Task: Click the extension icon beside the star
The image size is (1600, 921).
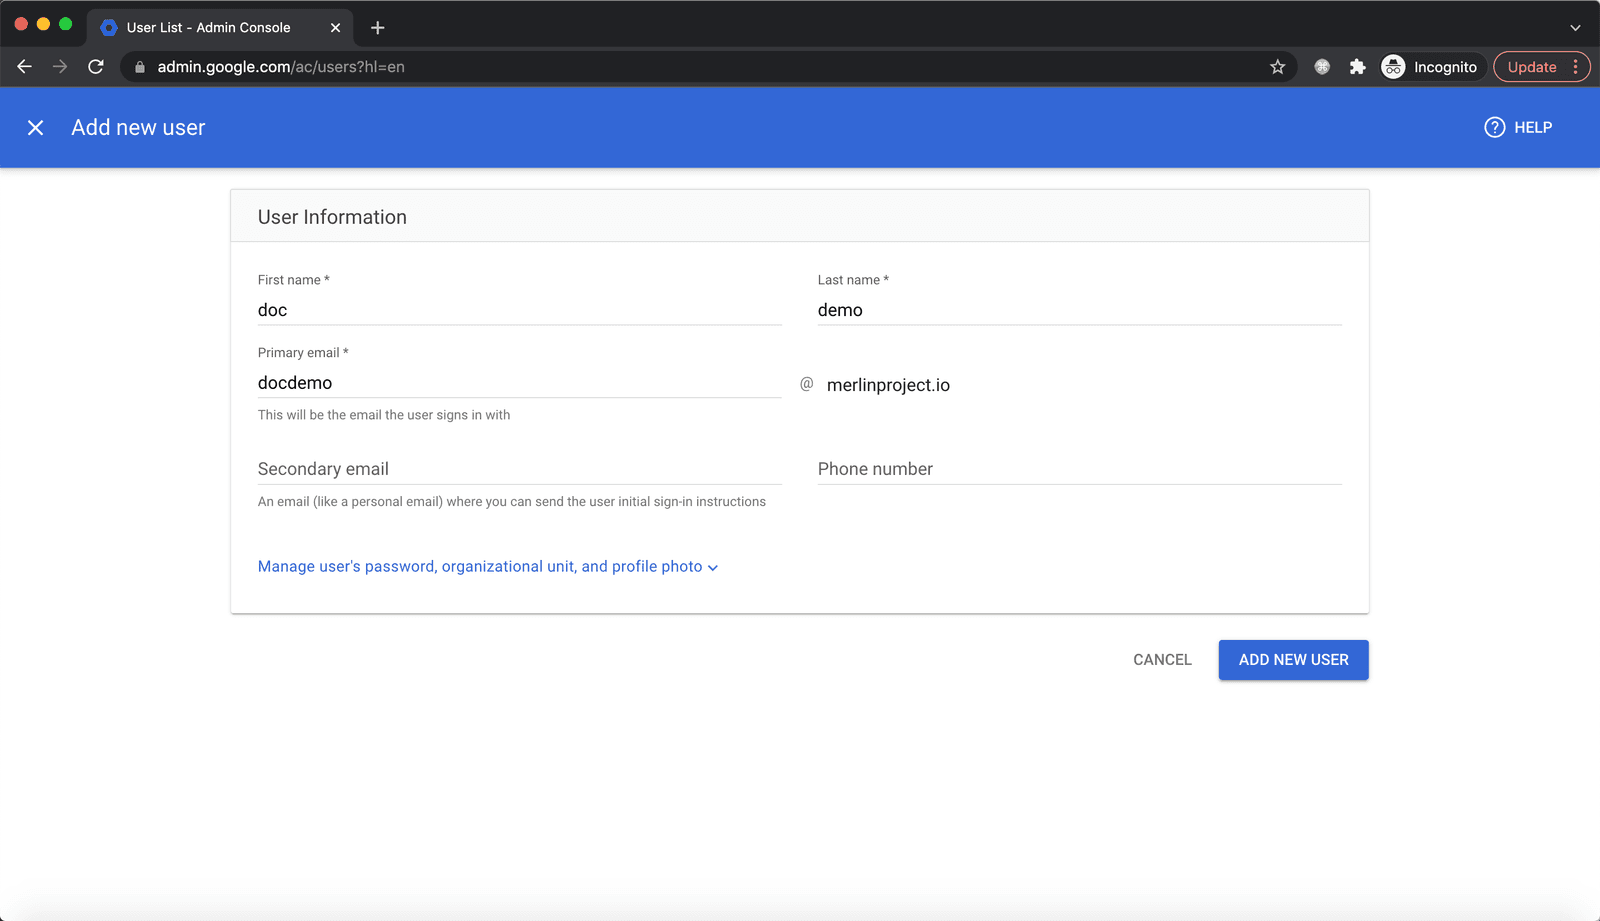Action: click(x=1322, y=67)
